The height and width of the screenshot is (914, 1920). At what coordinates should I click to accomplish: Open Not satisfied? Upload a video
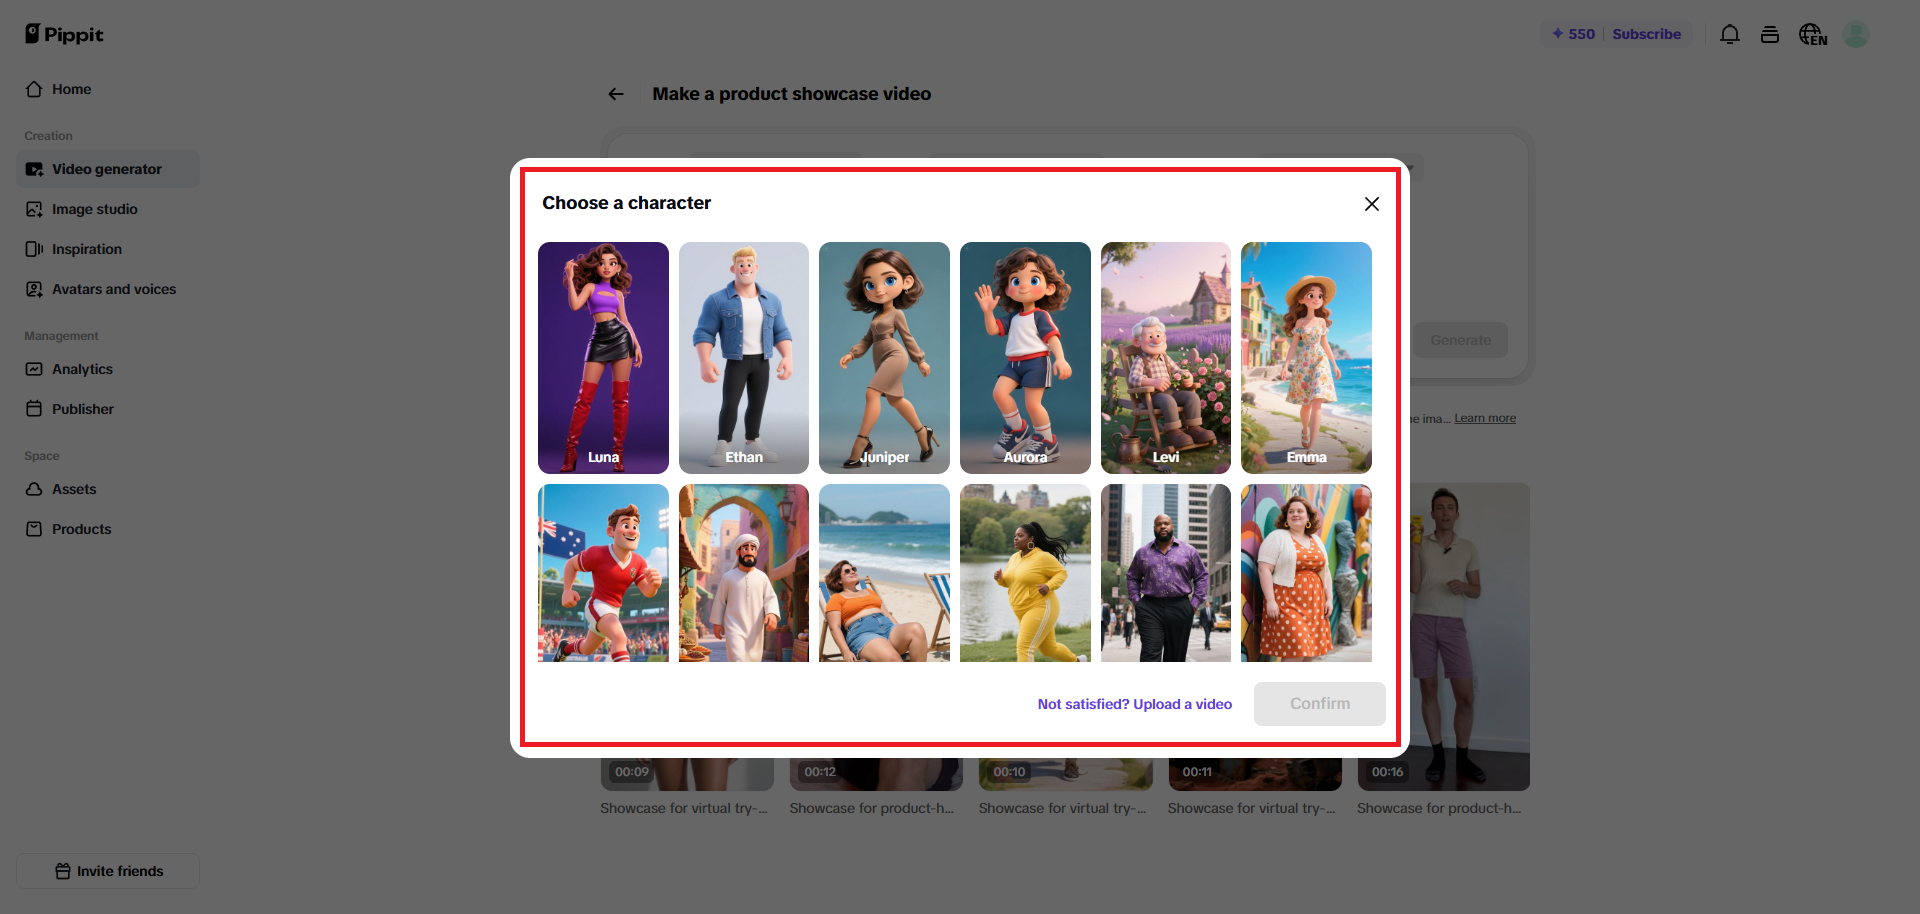(x=1134, y=703)
